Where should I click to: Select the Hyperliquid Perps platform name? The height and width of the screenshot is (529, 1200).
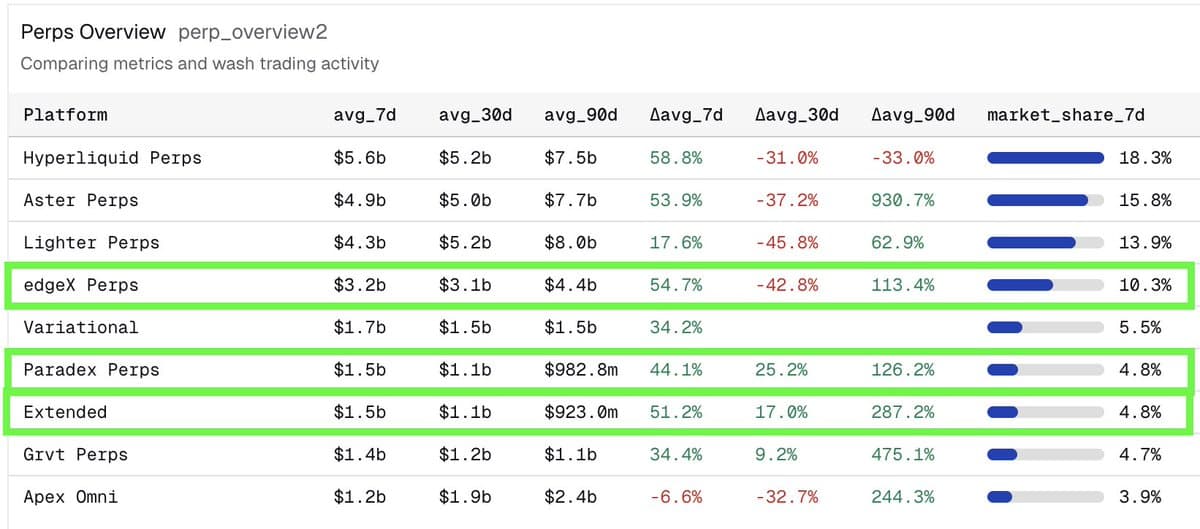(x=112, y=158)
